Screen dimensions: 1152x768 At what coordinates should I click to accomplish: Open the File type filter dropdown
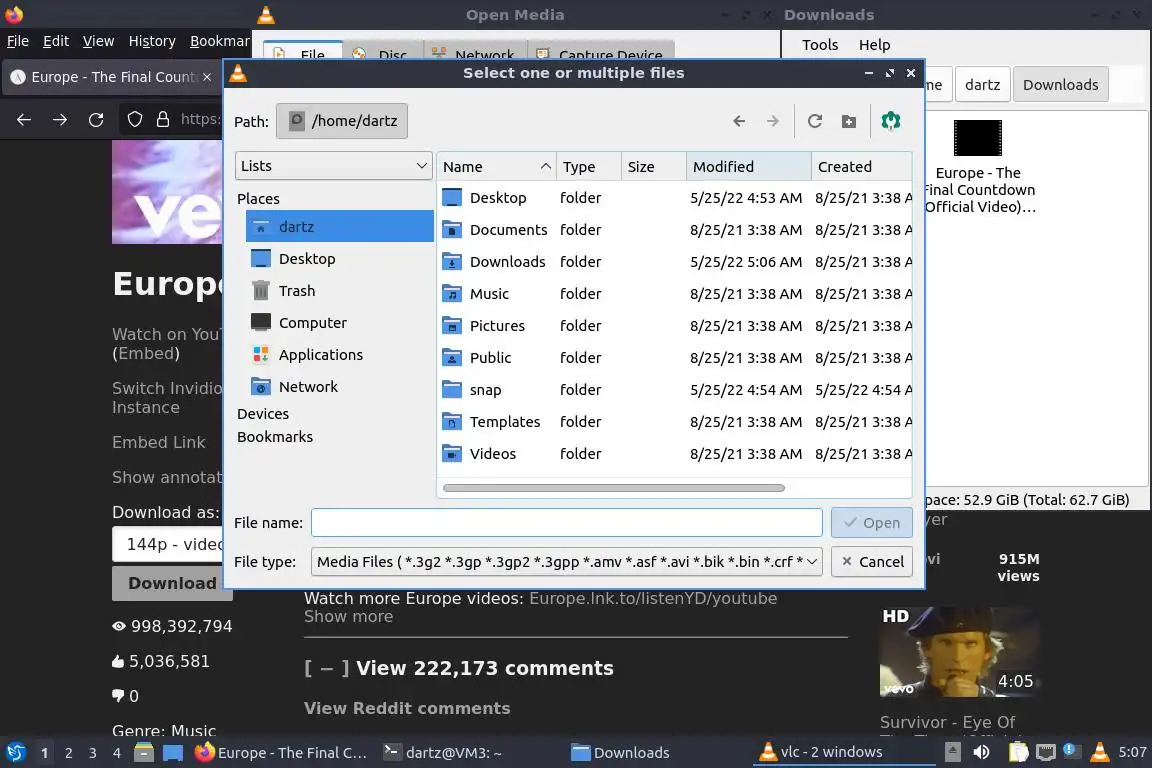click(566, 561)
